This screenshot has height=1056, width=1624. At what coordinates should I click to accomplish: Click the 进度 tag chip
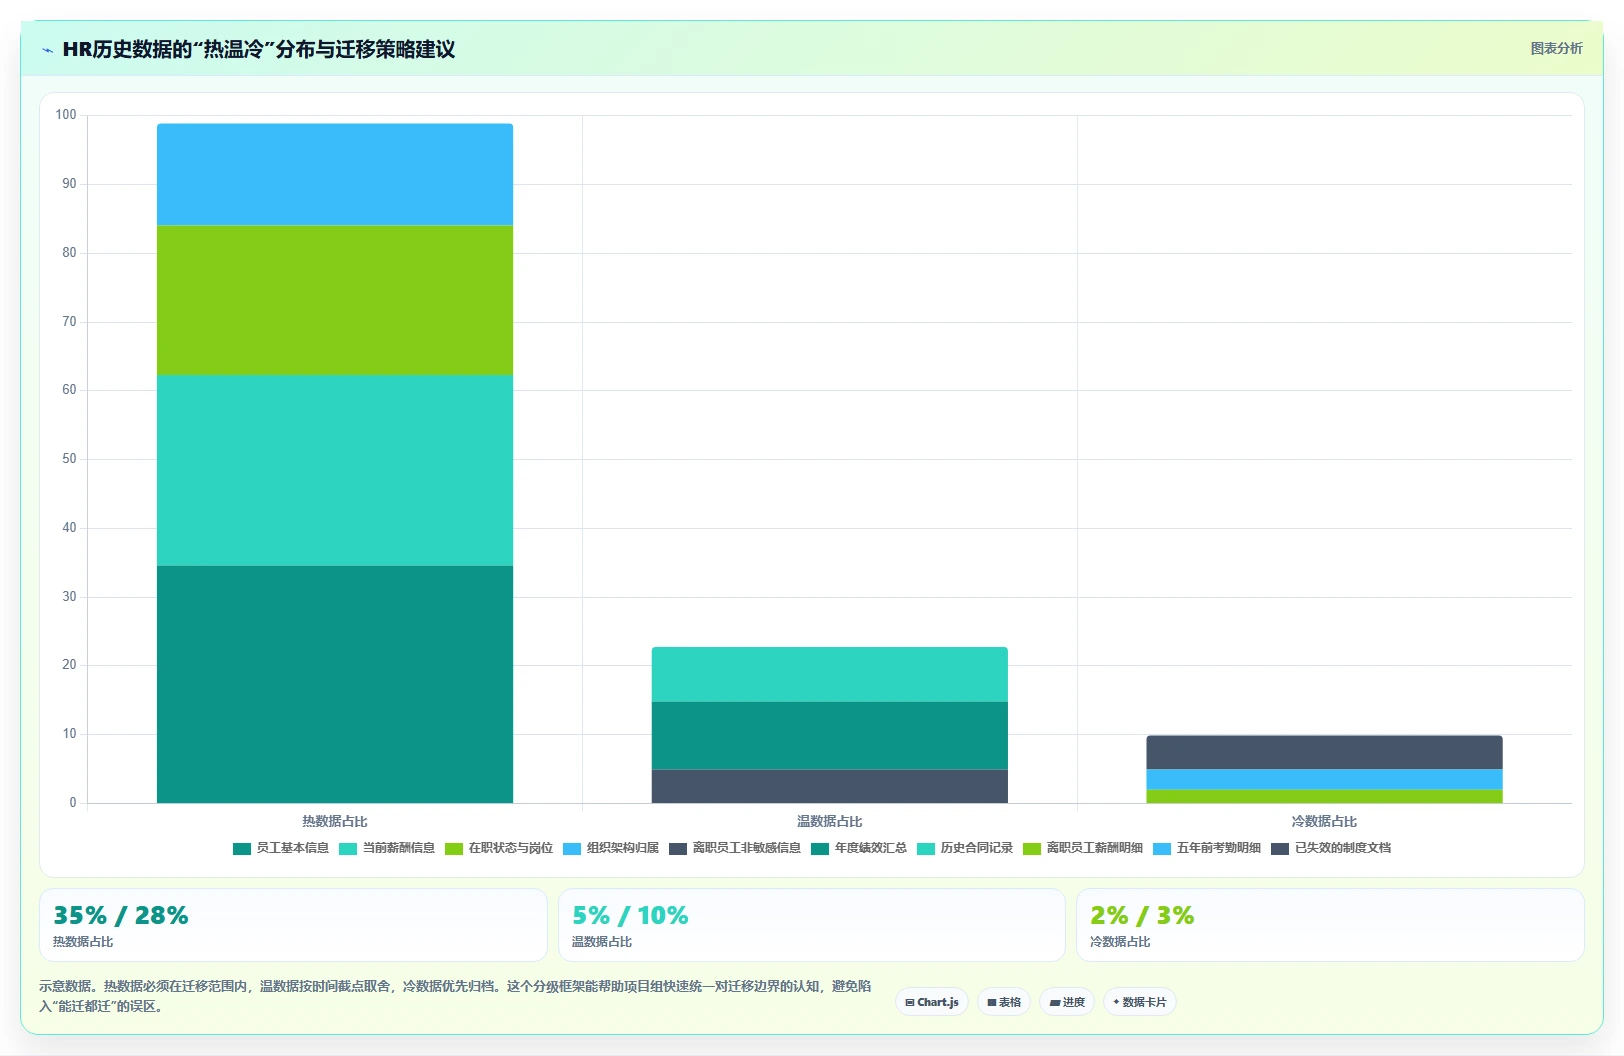pos(1067,1002)
